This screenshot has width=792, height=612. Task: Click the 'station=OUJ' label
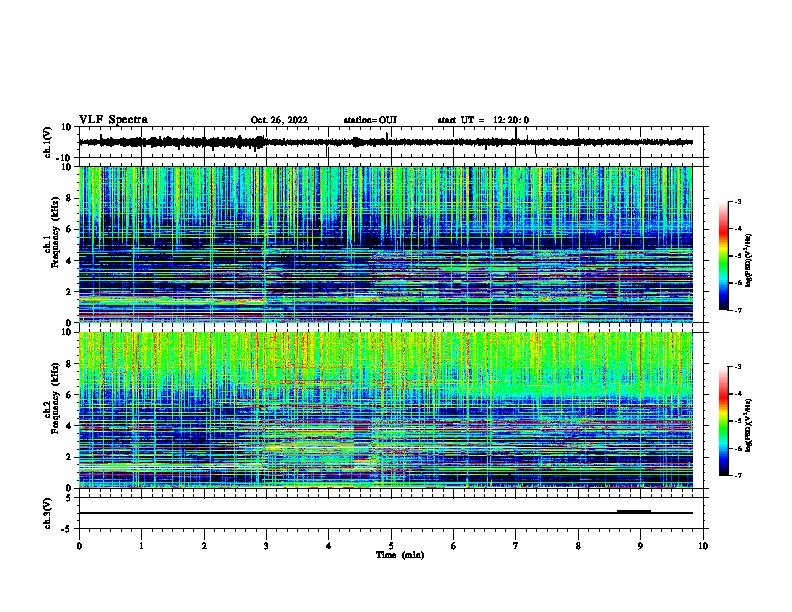[x=370, y=120]
